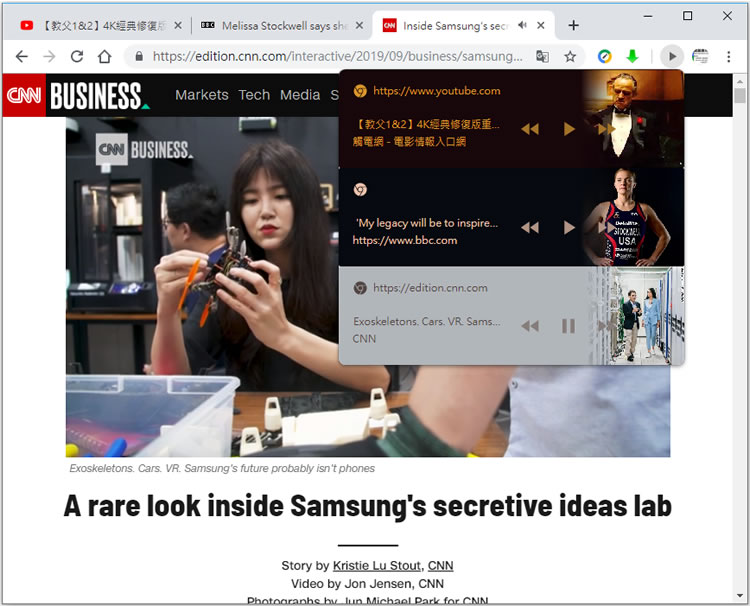Viewport: 750px width, 606px height.
Task: Open the Markets section on CNN Business
Action: 202,95
